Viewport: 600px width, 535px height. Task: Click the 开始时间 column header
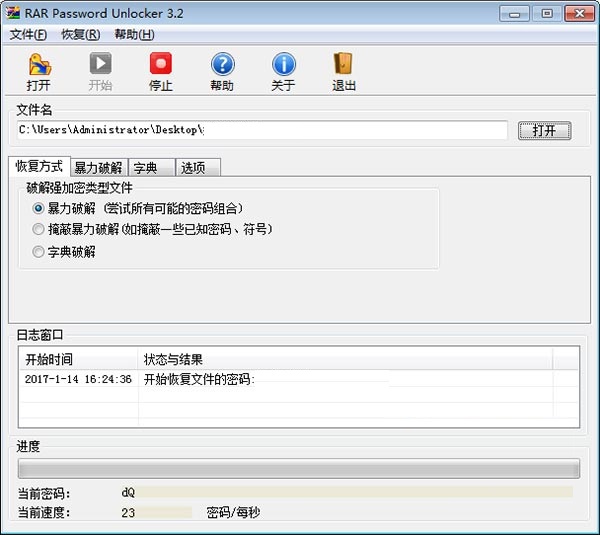pyautogui.click(x=78, y=359)
